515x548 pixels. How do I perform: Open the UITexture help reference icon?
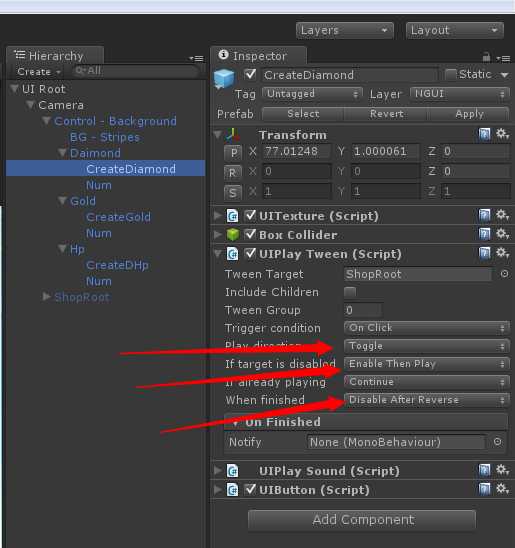coord(484,215)
